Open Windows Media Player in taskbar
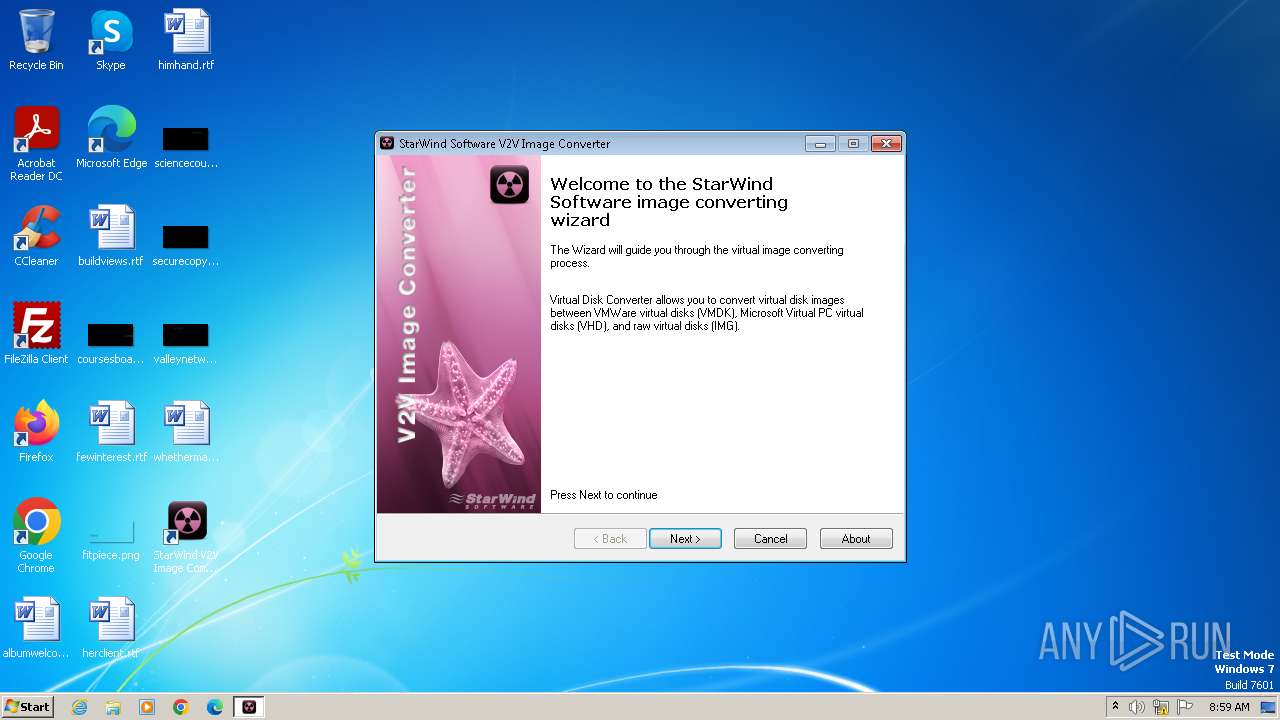Screen dimensions: 1280x720 coord(147,707)
